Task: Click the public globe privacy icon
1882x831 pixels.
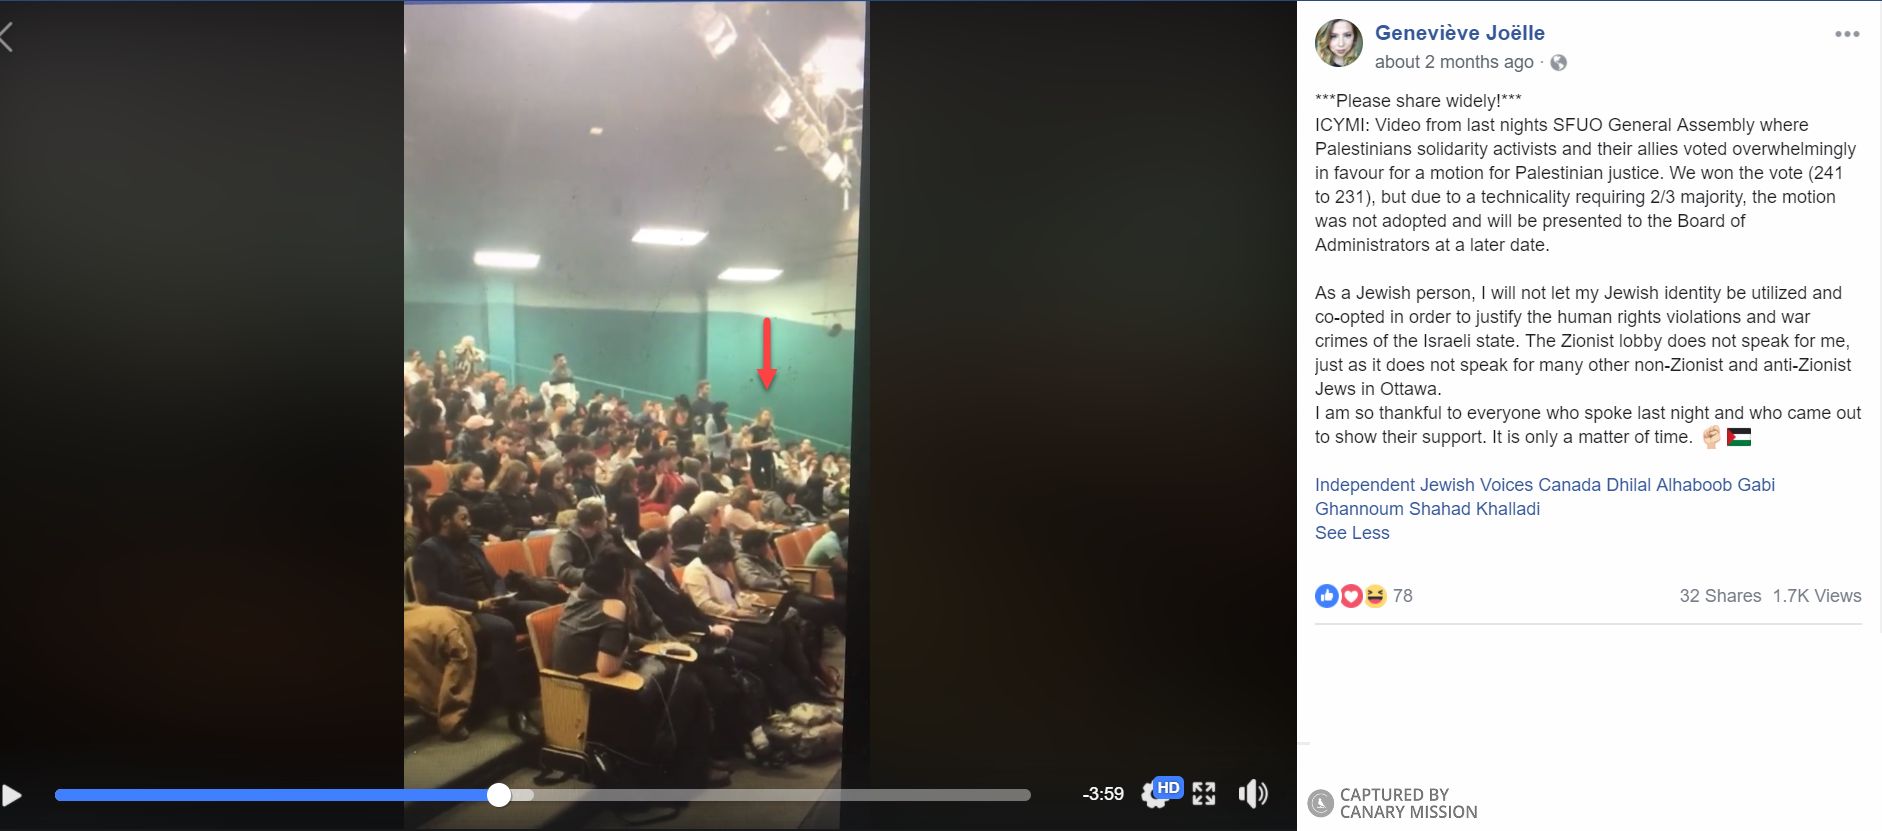Action: tap(1558, 63)
